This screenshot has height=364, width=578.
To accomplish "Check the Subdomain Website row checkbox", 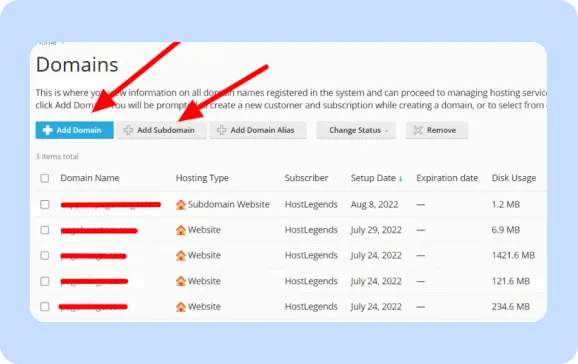I will [45, 204].
